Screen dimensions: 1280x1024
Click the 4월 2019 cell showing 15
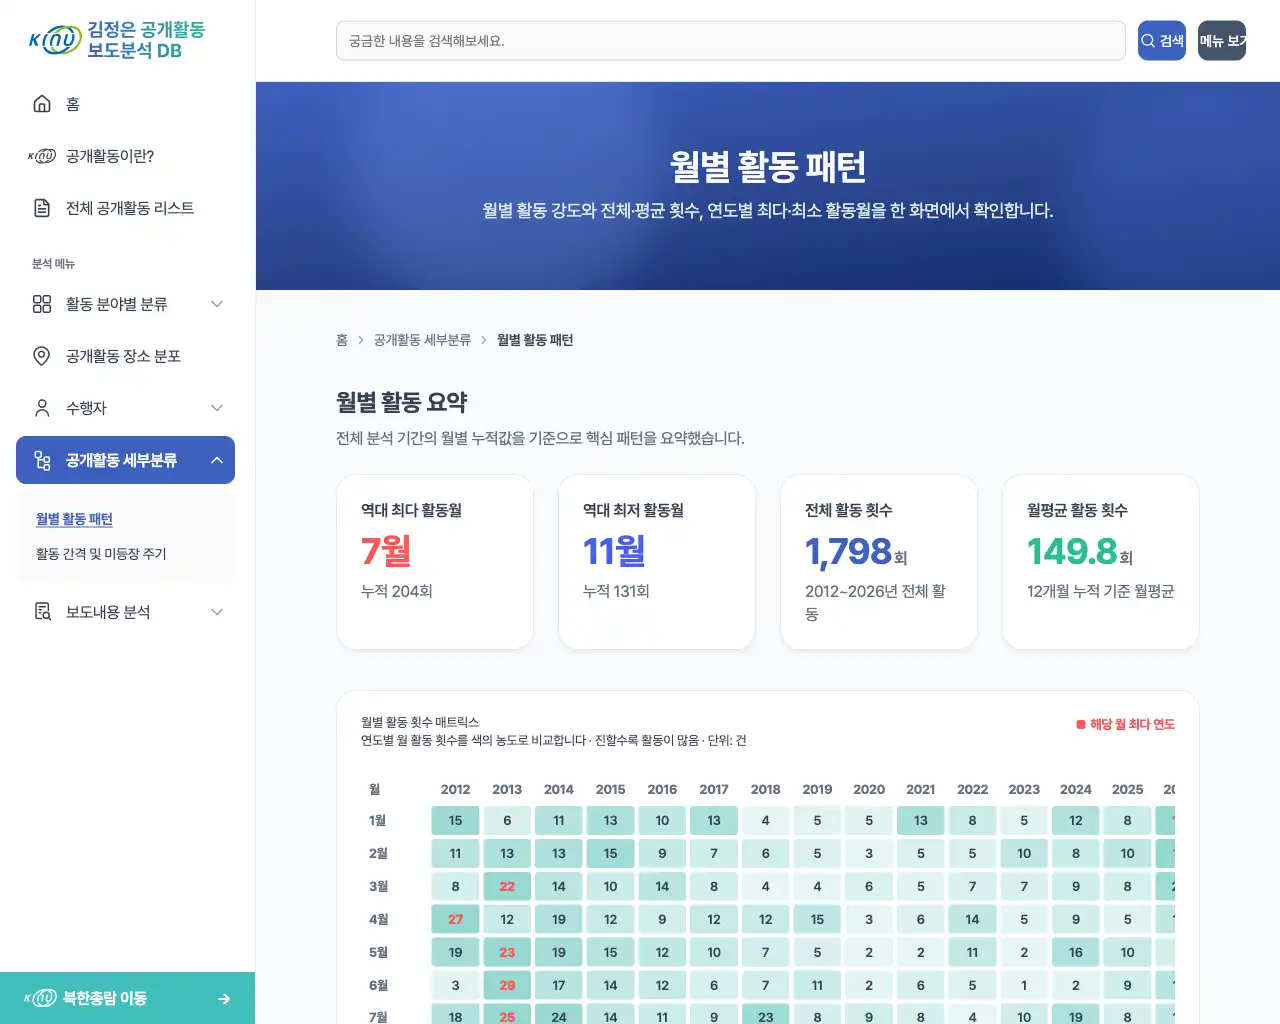(x=817, y=919)
